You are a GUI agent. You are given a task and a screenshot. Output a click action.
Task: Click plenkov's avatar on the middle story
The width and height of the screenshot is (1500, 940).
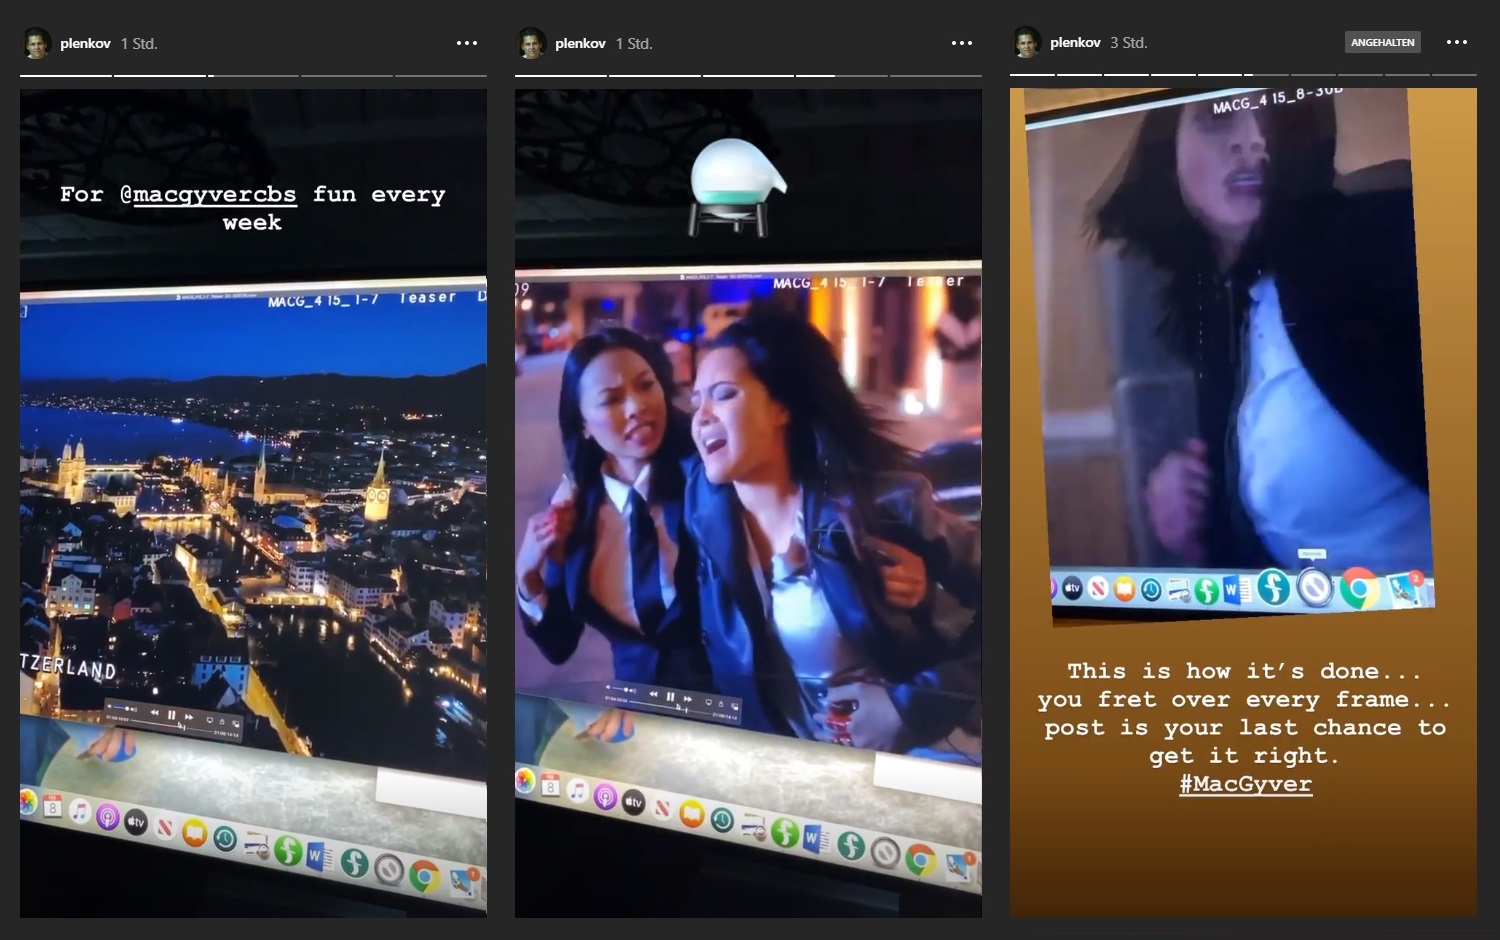(x=531, y=43)
